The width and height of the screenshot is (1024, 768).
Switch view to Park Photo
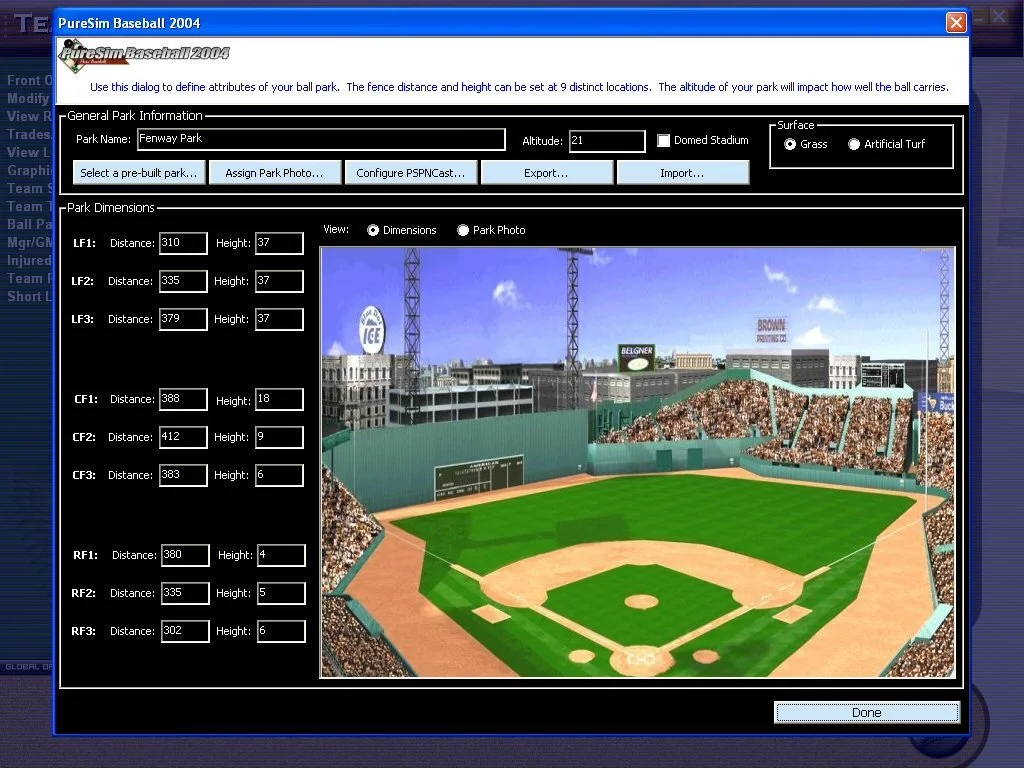click(463, 230)
